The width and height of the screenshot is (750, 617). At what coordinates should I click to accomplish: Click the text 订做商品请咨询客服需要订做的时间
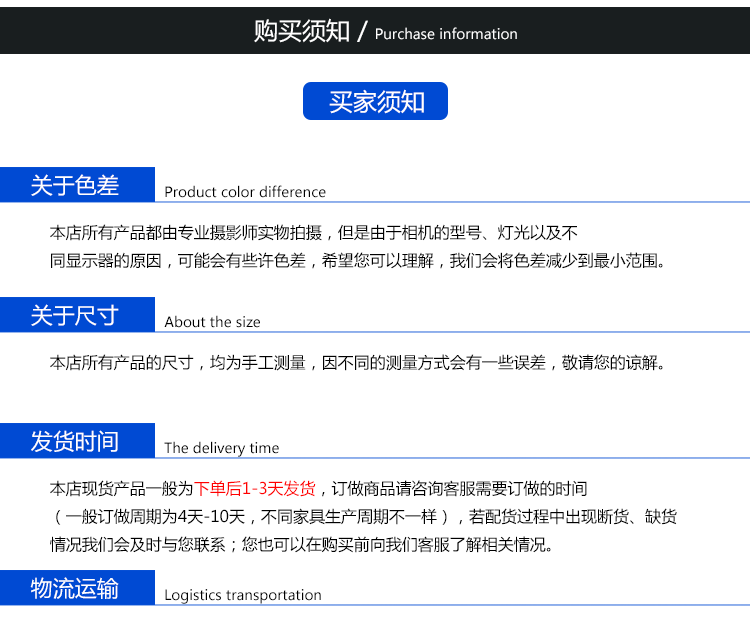459,488
